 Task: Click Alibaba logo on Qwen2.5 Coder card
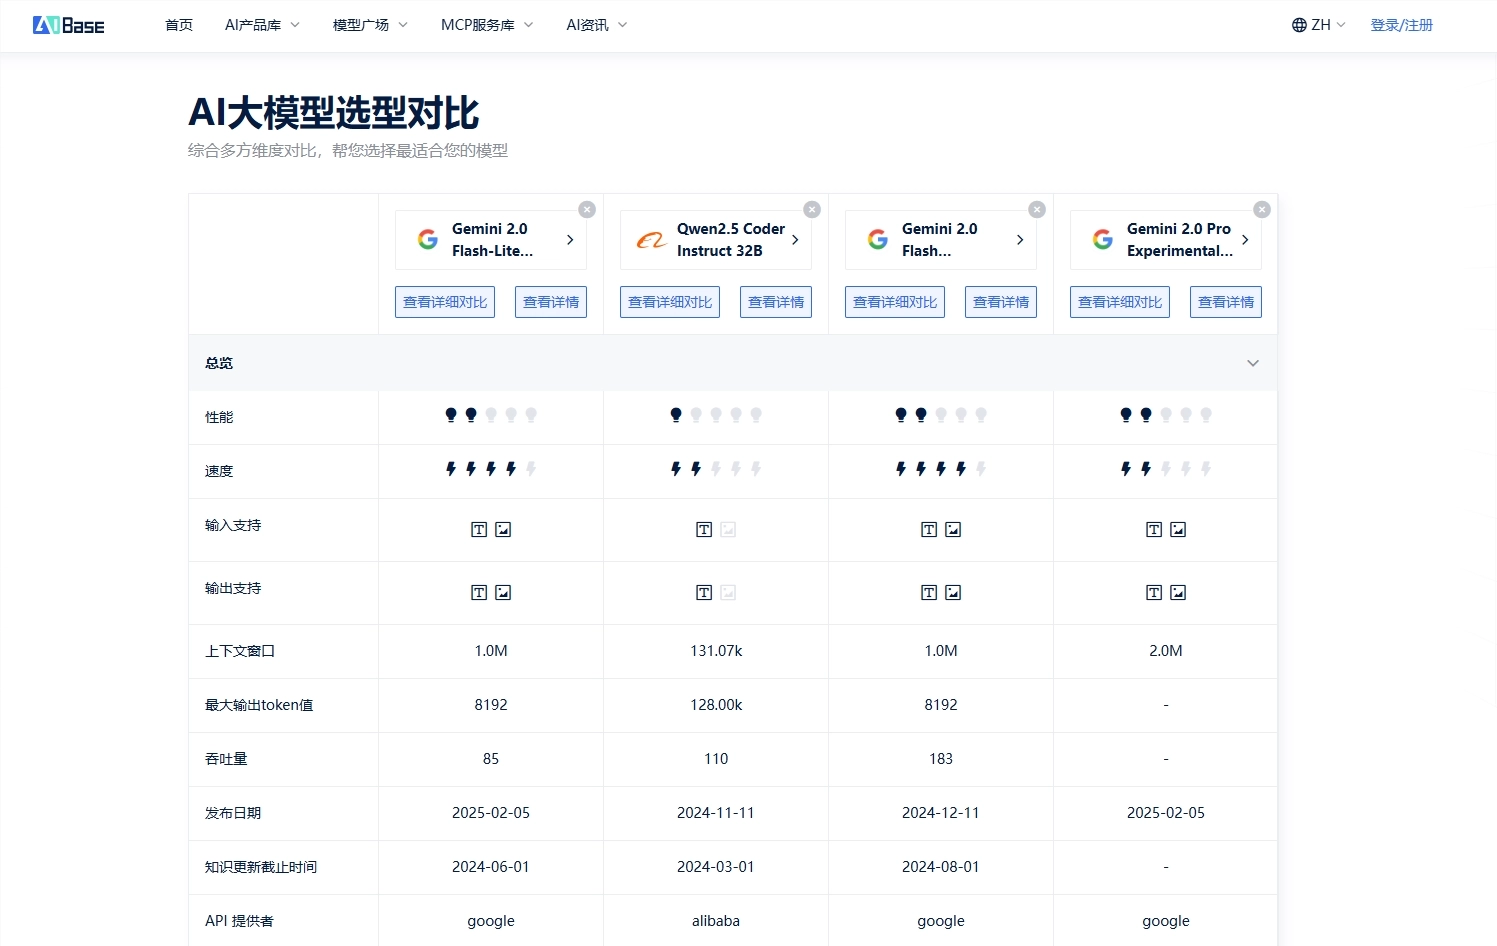tap(652, 240)
